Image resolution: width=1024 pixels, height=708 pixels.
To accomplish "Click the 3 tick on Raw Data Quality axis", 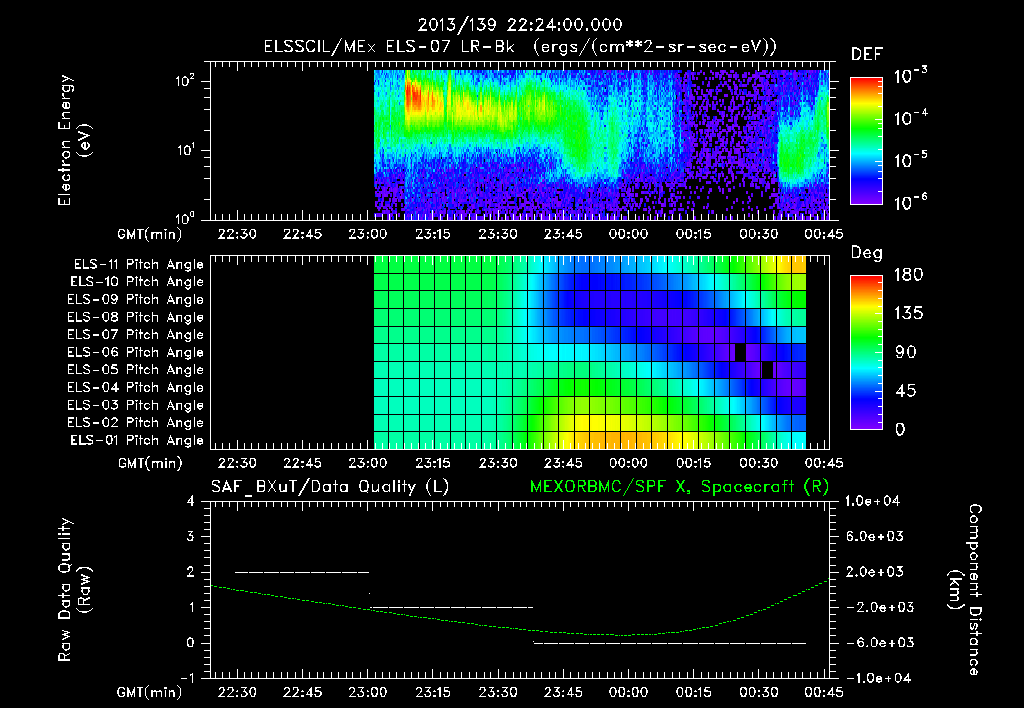I will [190, 536].
